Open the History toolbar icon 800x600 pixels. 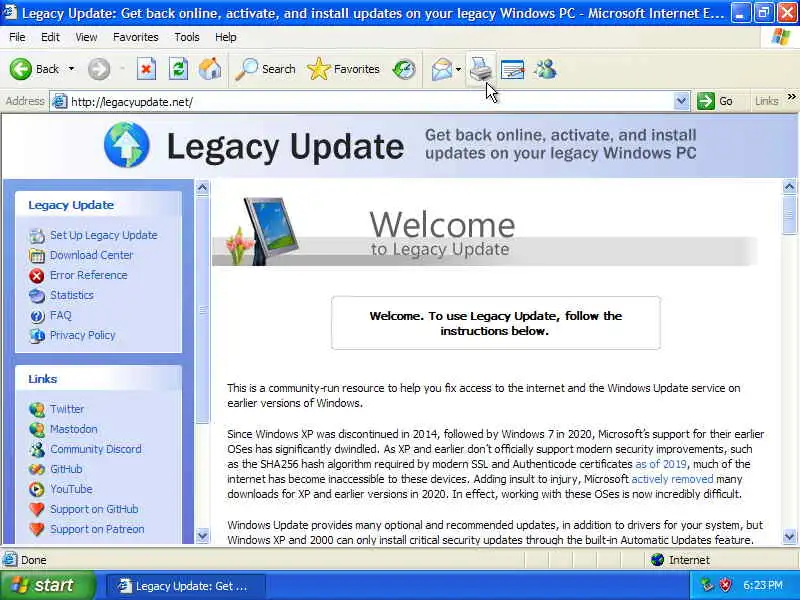coord(404,69)
